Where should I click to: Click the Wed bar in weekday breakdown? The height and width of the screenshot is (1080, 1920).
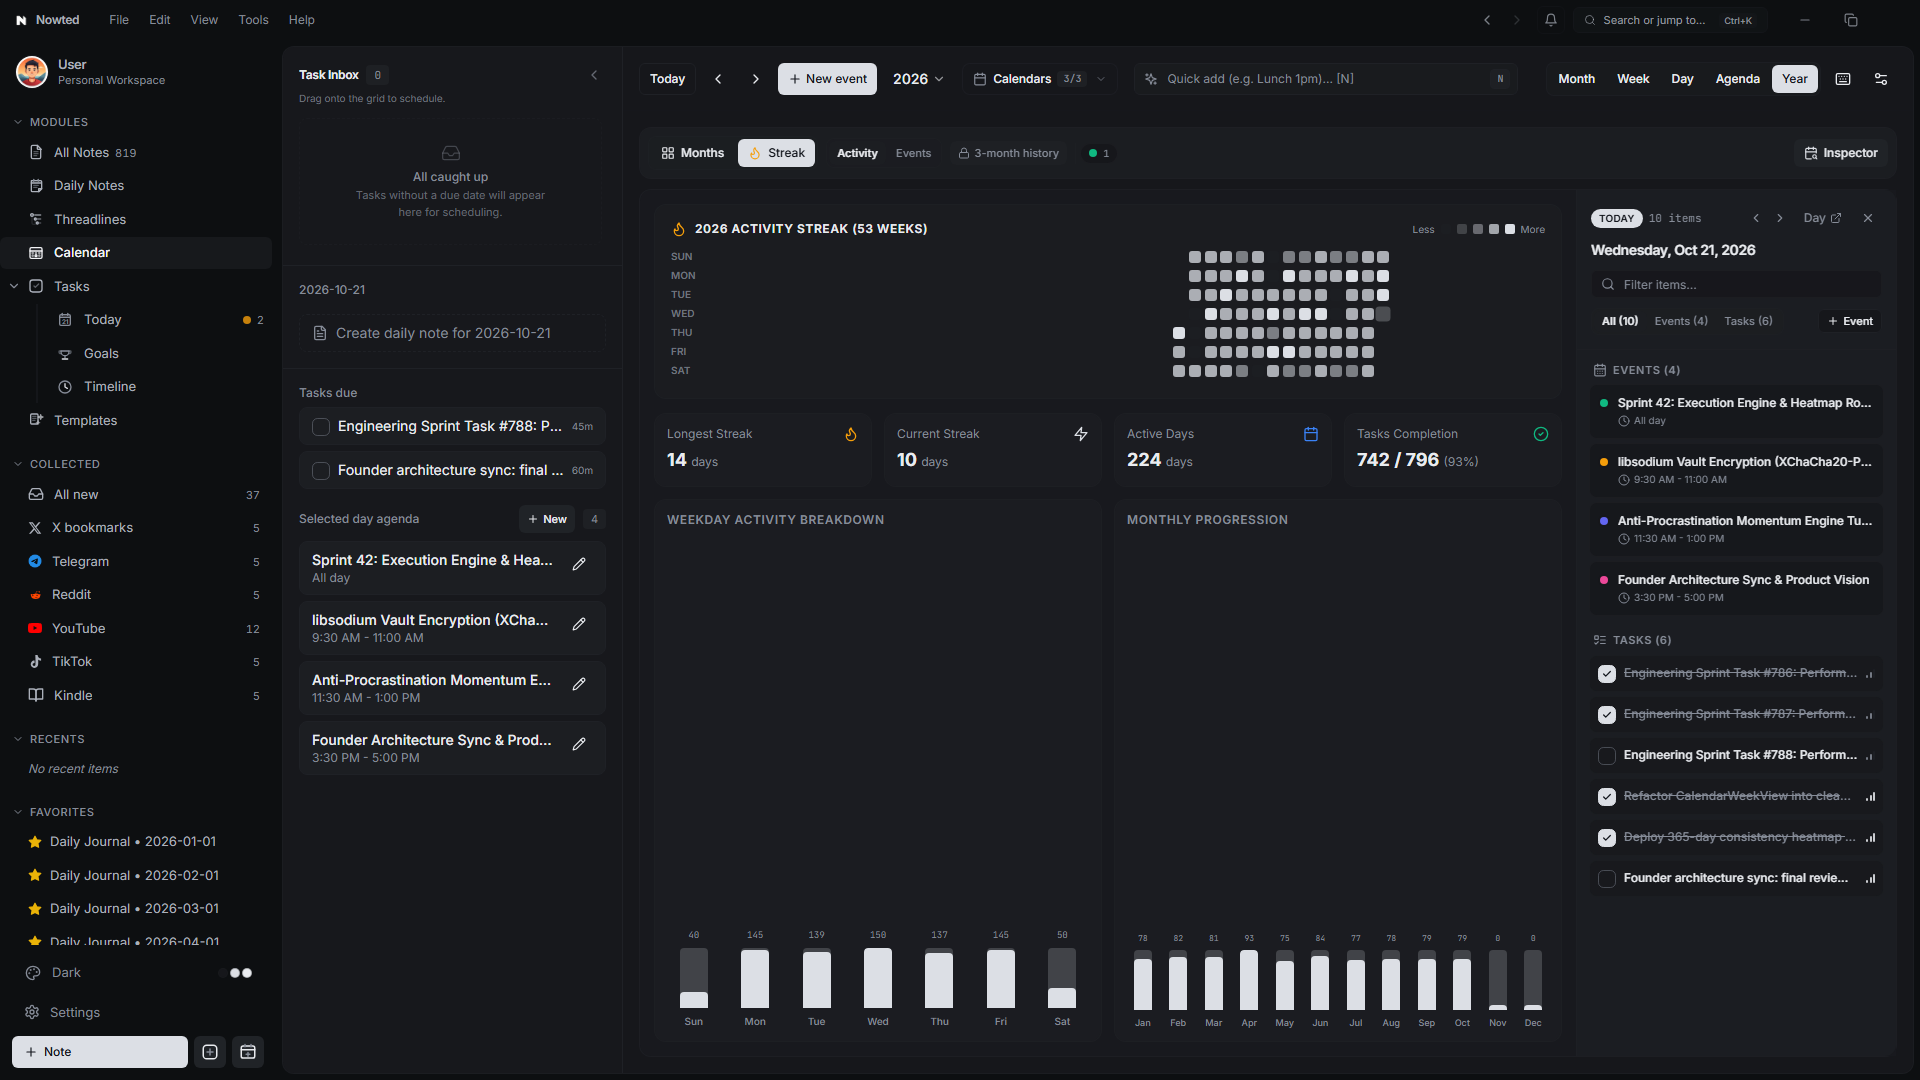coord(878,978)
